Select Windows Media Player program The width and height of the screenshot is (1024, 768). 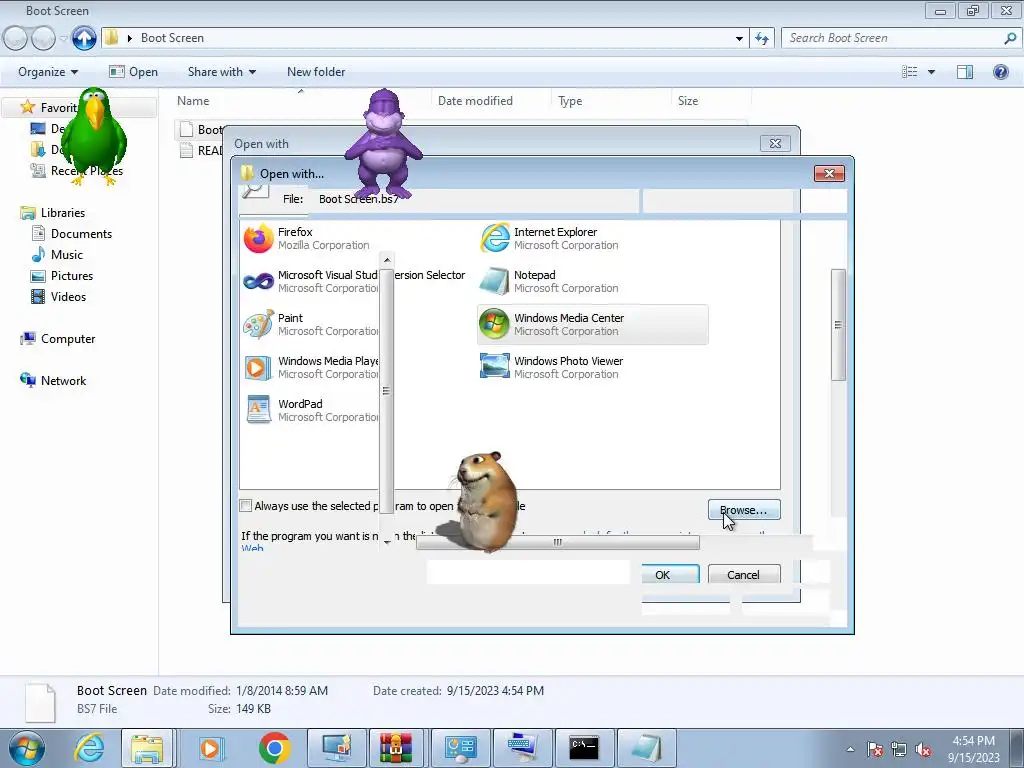[310, 368]
